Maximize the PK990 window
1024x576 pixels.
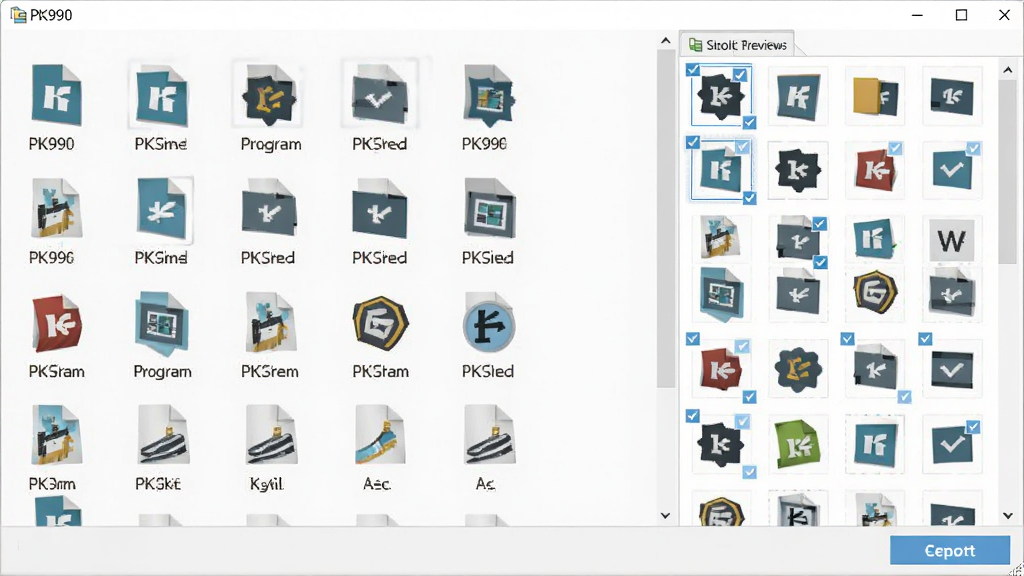961,14
